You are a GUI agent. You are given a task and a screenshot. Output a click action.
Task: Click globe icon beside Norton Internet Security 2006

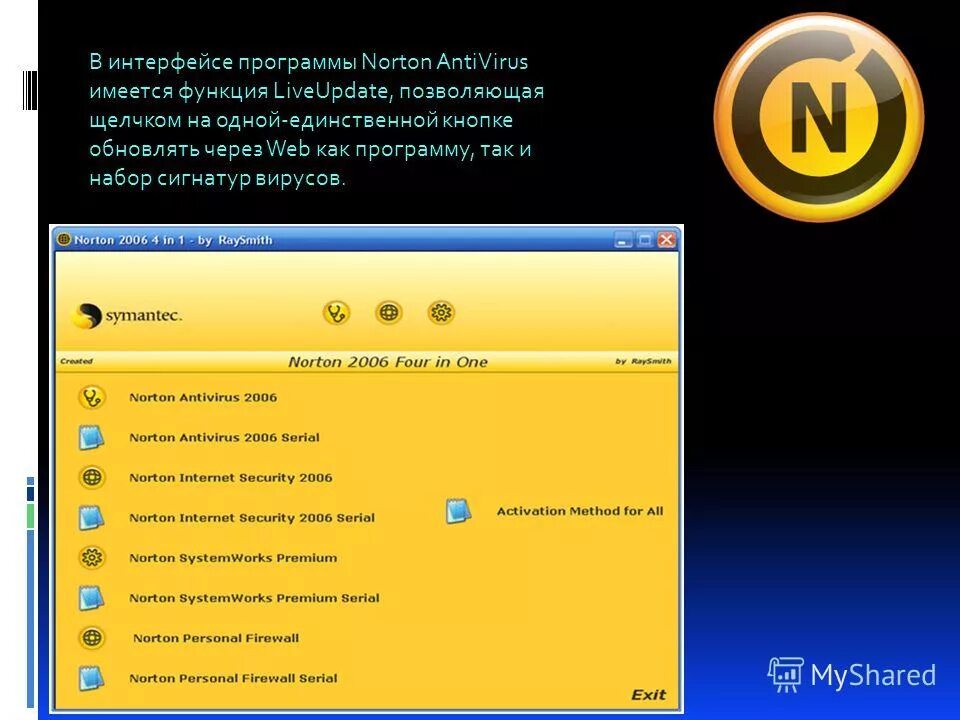[x=92, y=478]
